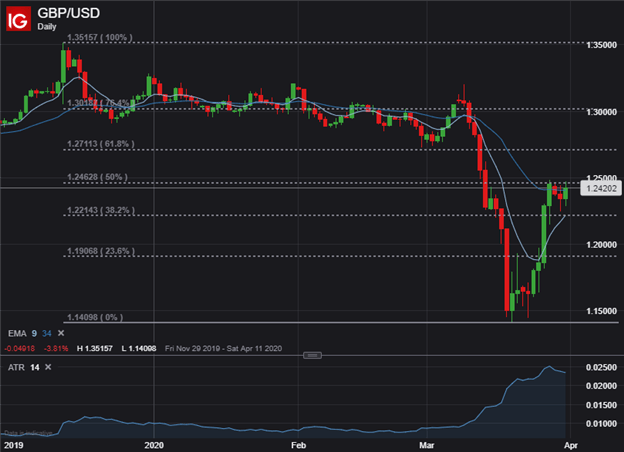Click the 1.22143 (38.2%) Fibonacci label

101,210
